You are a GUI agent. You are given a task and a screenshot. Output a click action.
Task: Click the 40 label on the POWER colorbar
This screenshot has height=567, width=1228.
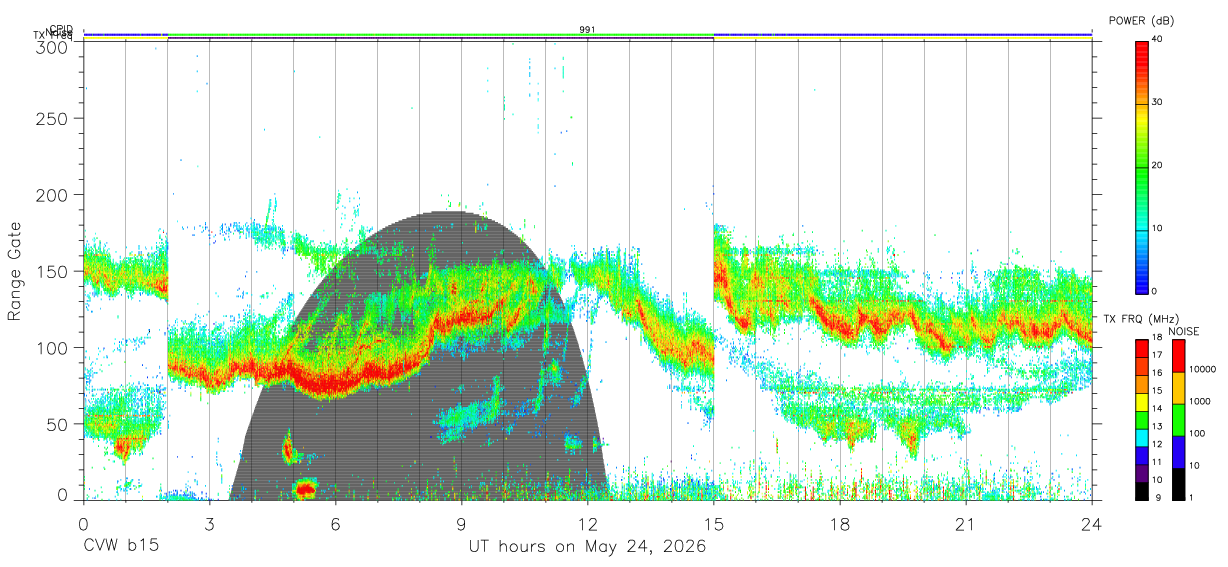[1158, 38]
